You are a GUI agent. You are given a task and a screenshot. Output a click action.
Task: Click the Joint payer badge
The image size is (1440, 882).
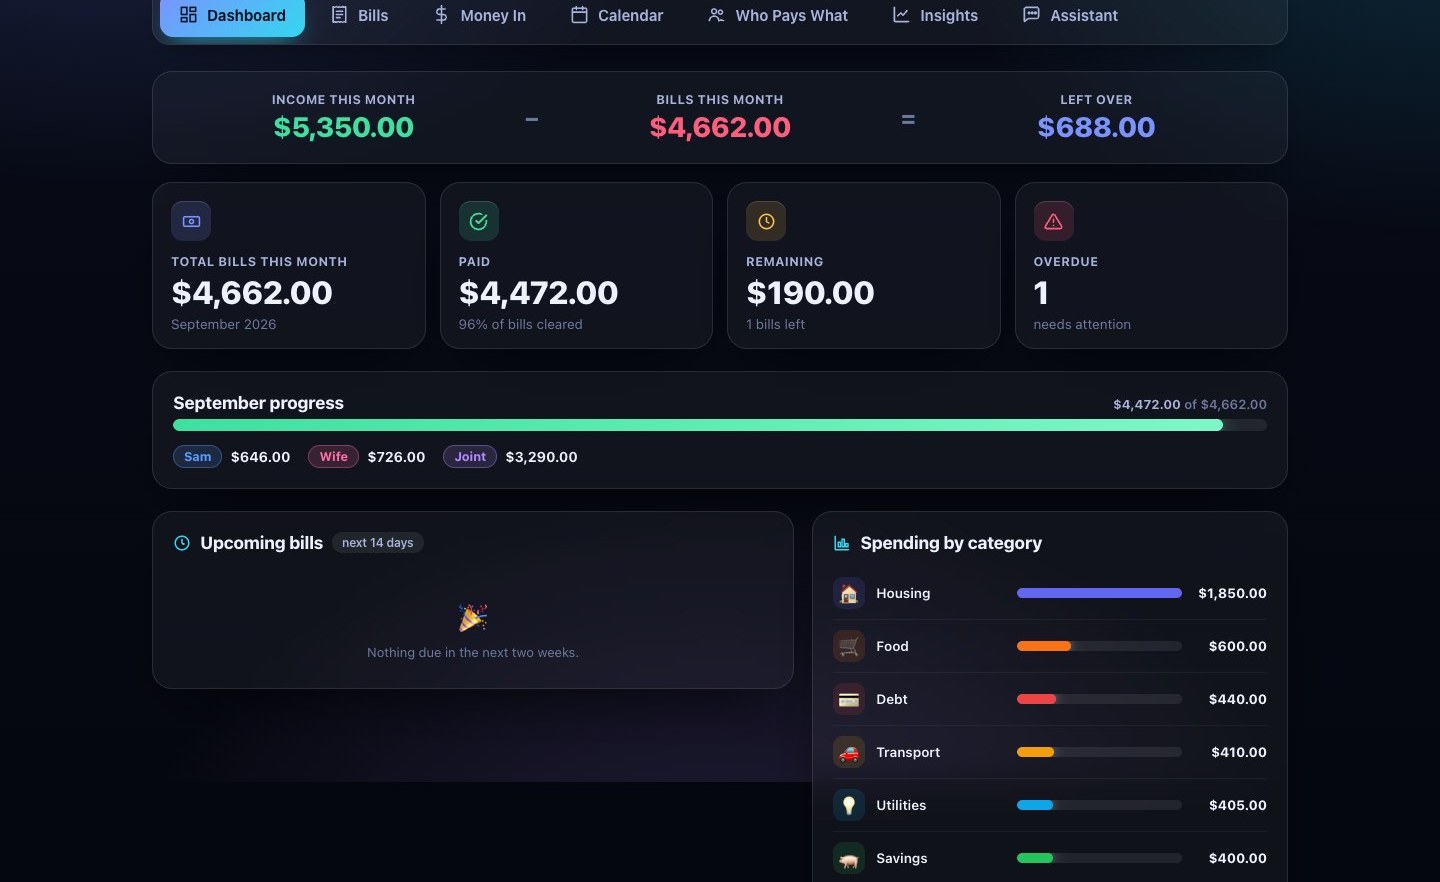470,457
